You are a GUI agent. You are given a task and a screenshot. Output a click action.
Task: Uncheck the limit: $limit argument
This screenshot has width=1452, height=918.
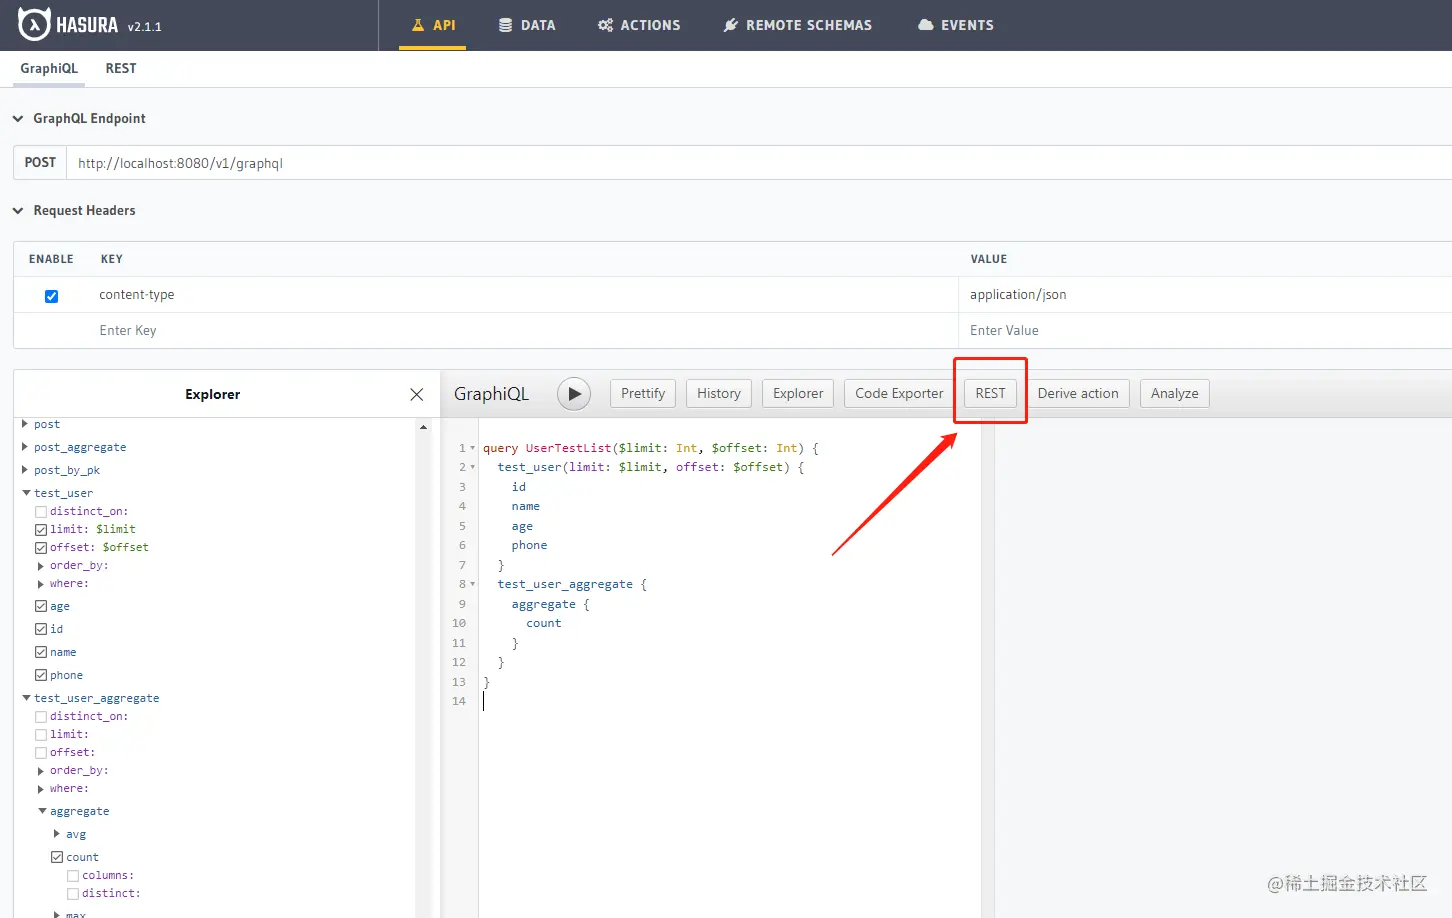point(41,530)
